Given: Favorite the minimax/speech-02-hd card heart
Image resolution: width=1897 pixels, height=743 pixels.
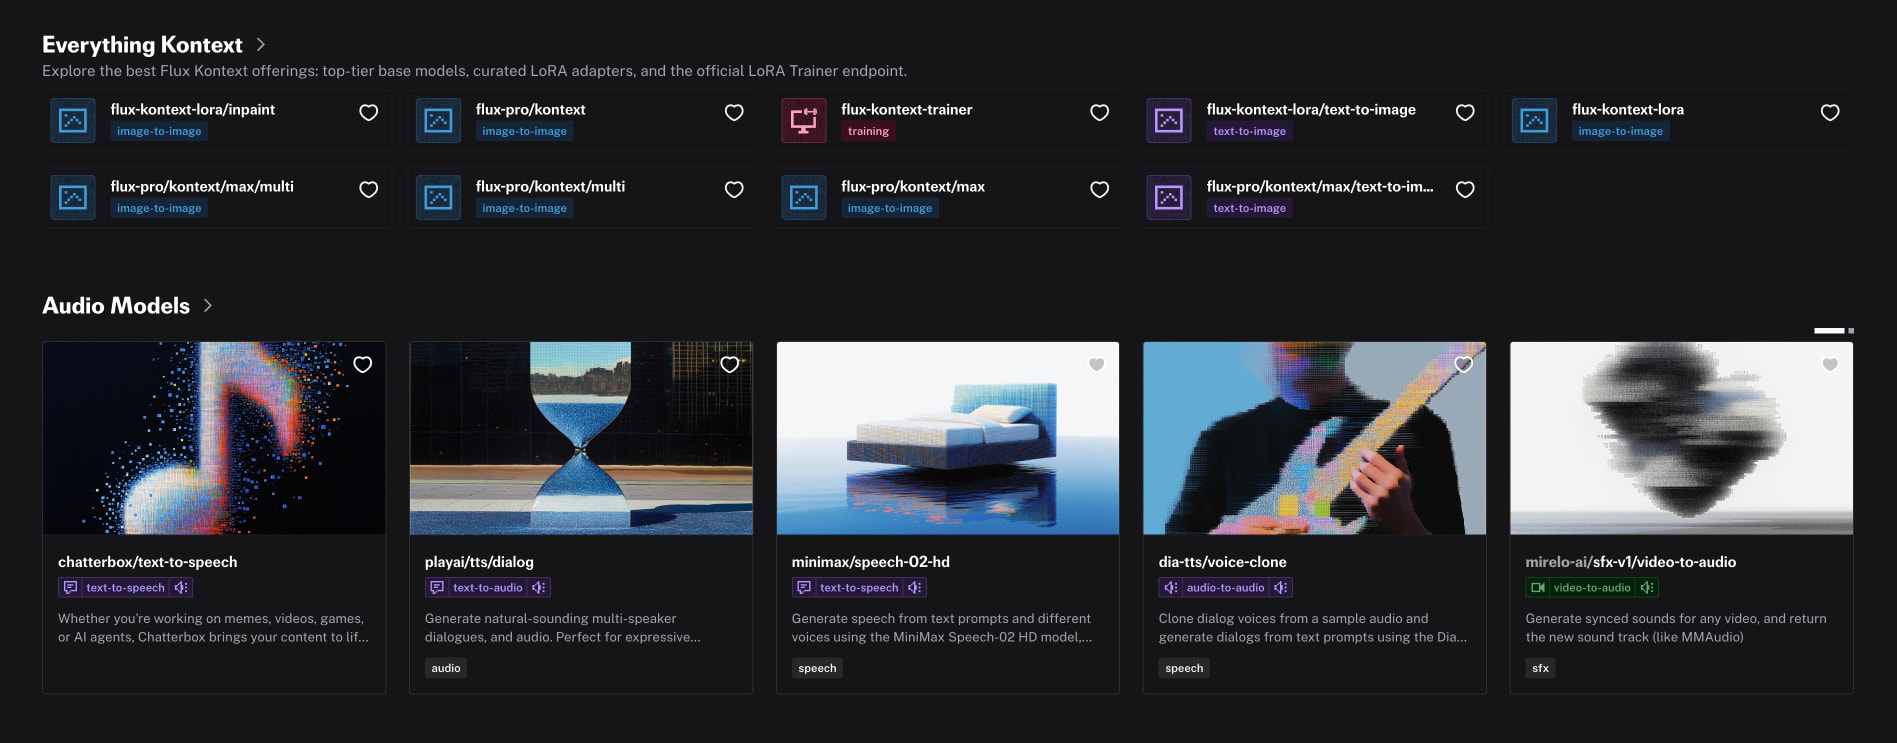Looking at the screenshot, I should pyautogui.click(x=1097, y=365).
